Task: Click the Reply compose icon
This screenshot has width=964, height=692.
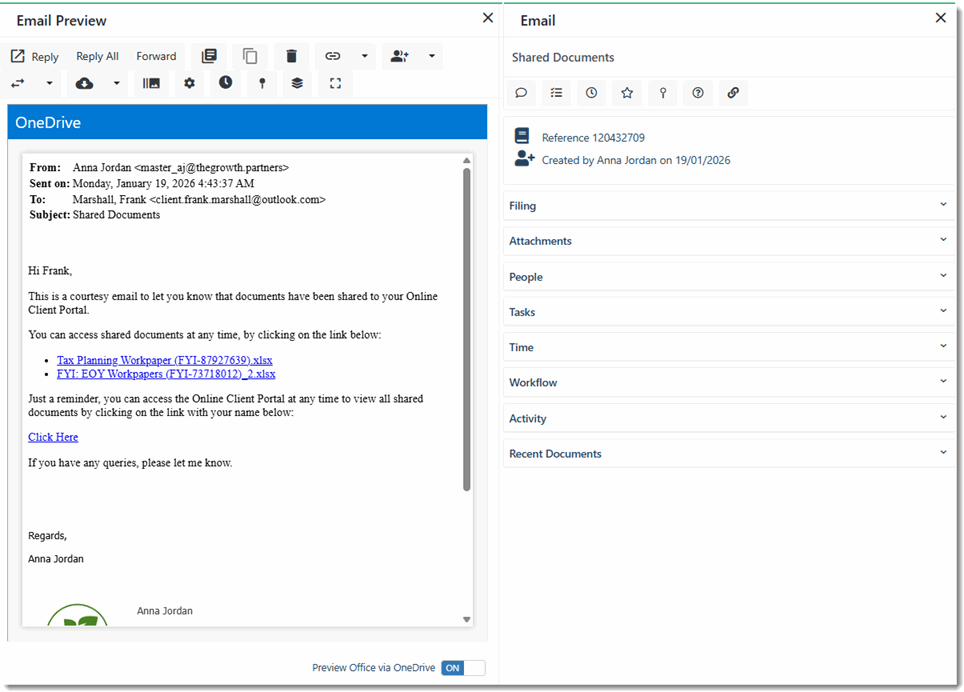Action: coord(18,56)
